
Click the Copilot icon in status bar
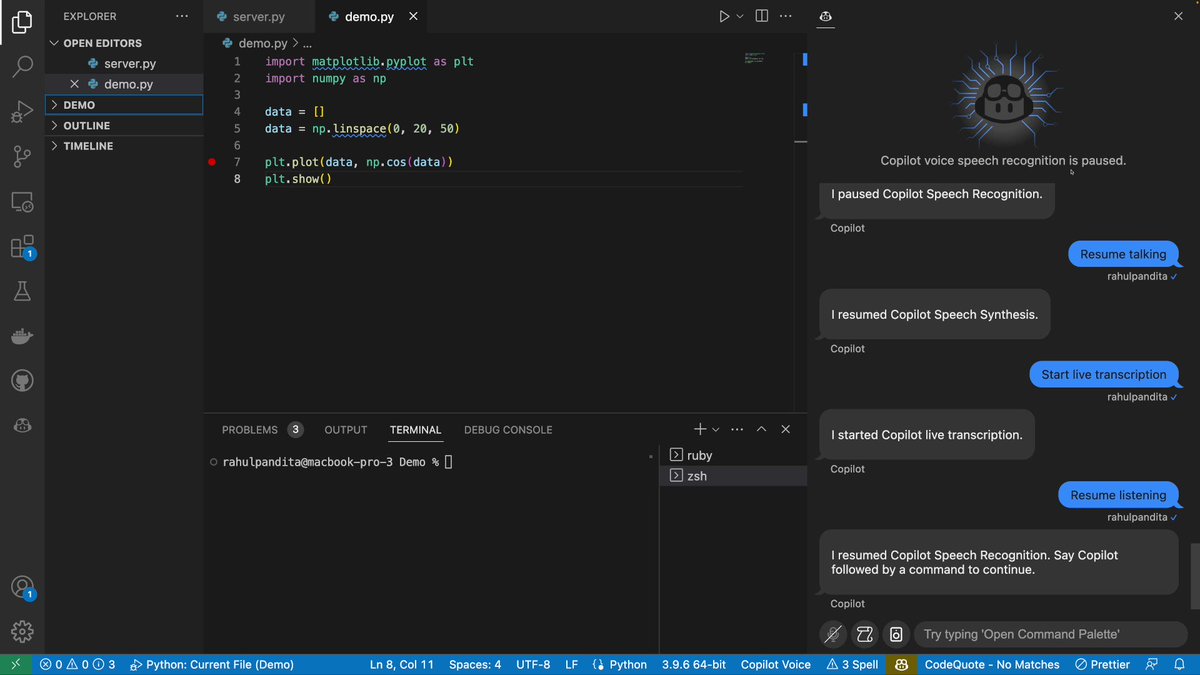coord(901,665)
